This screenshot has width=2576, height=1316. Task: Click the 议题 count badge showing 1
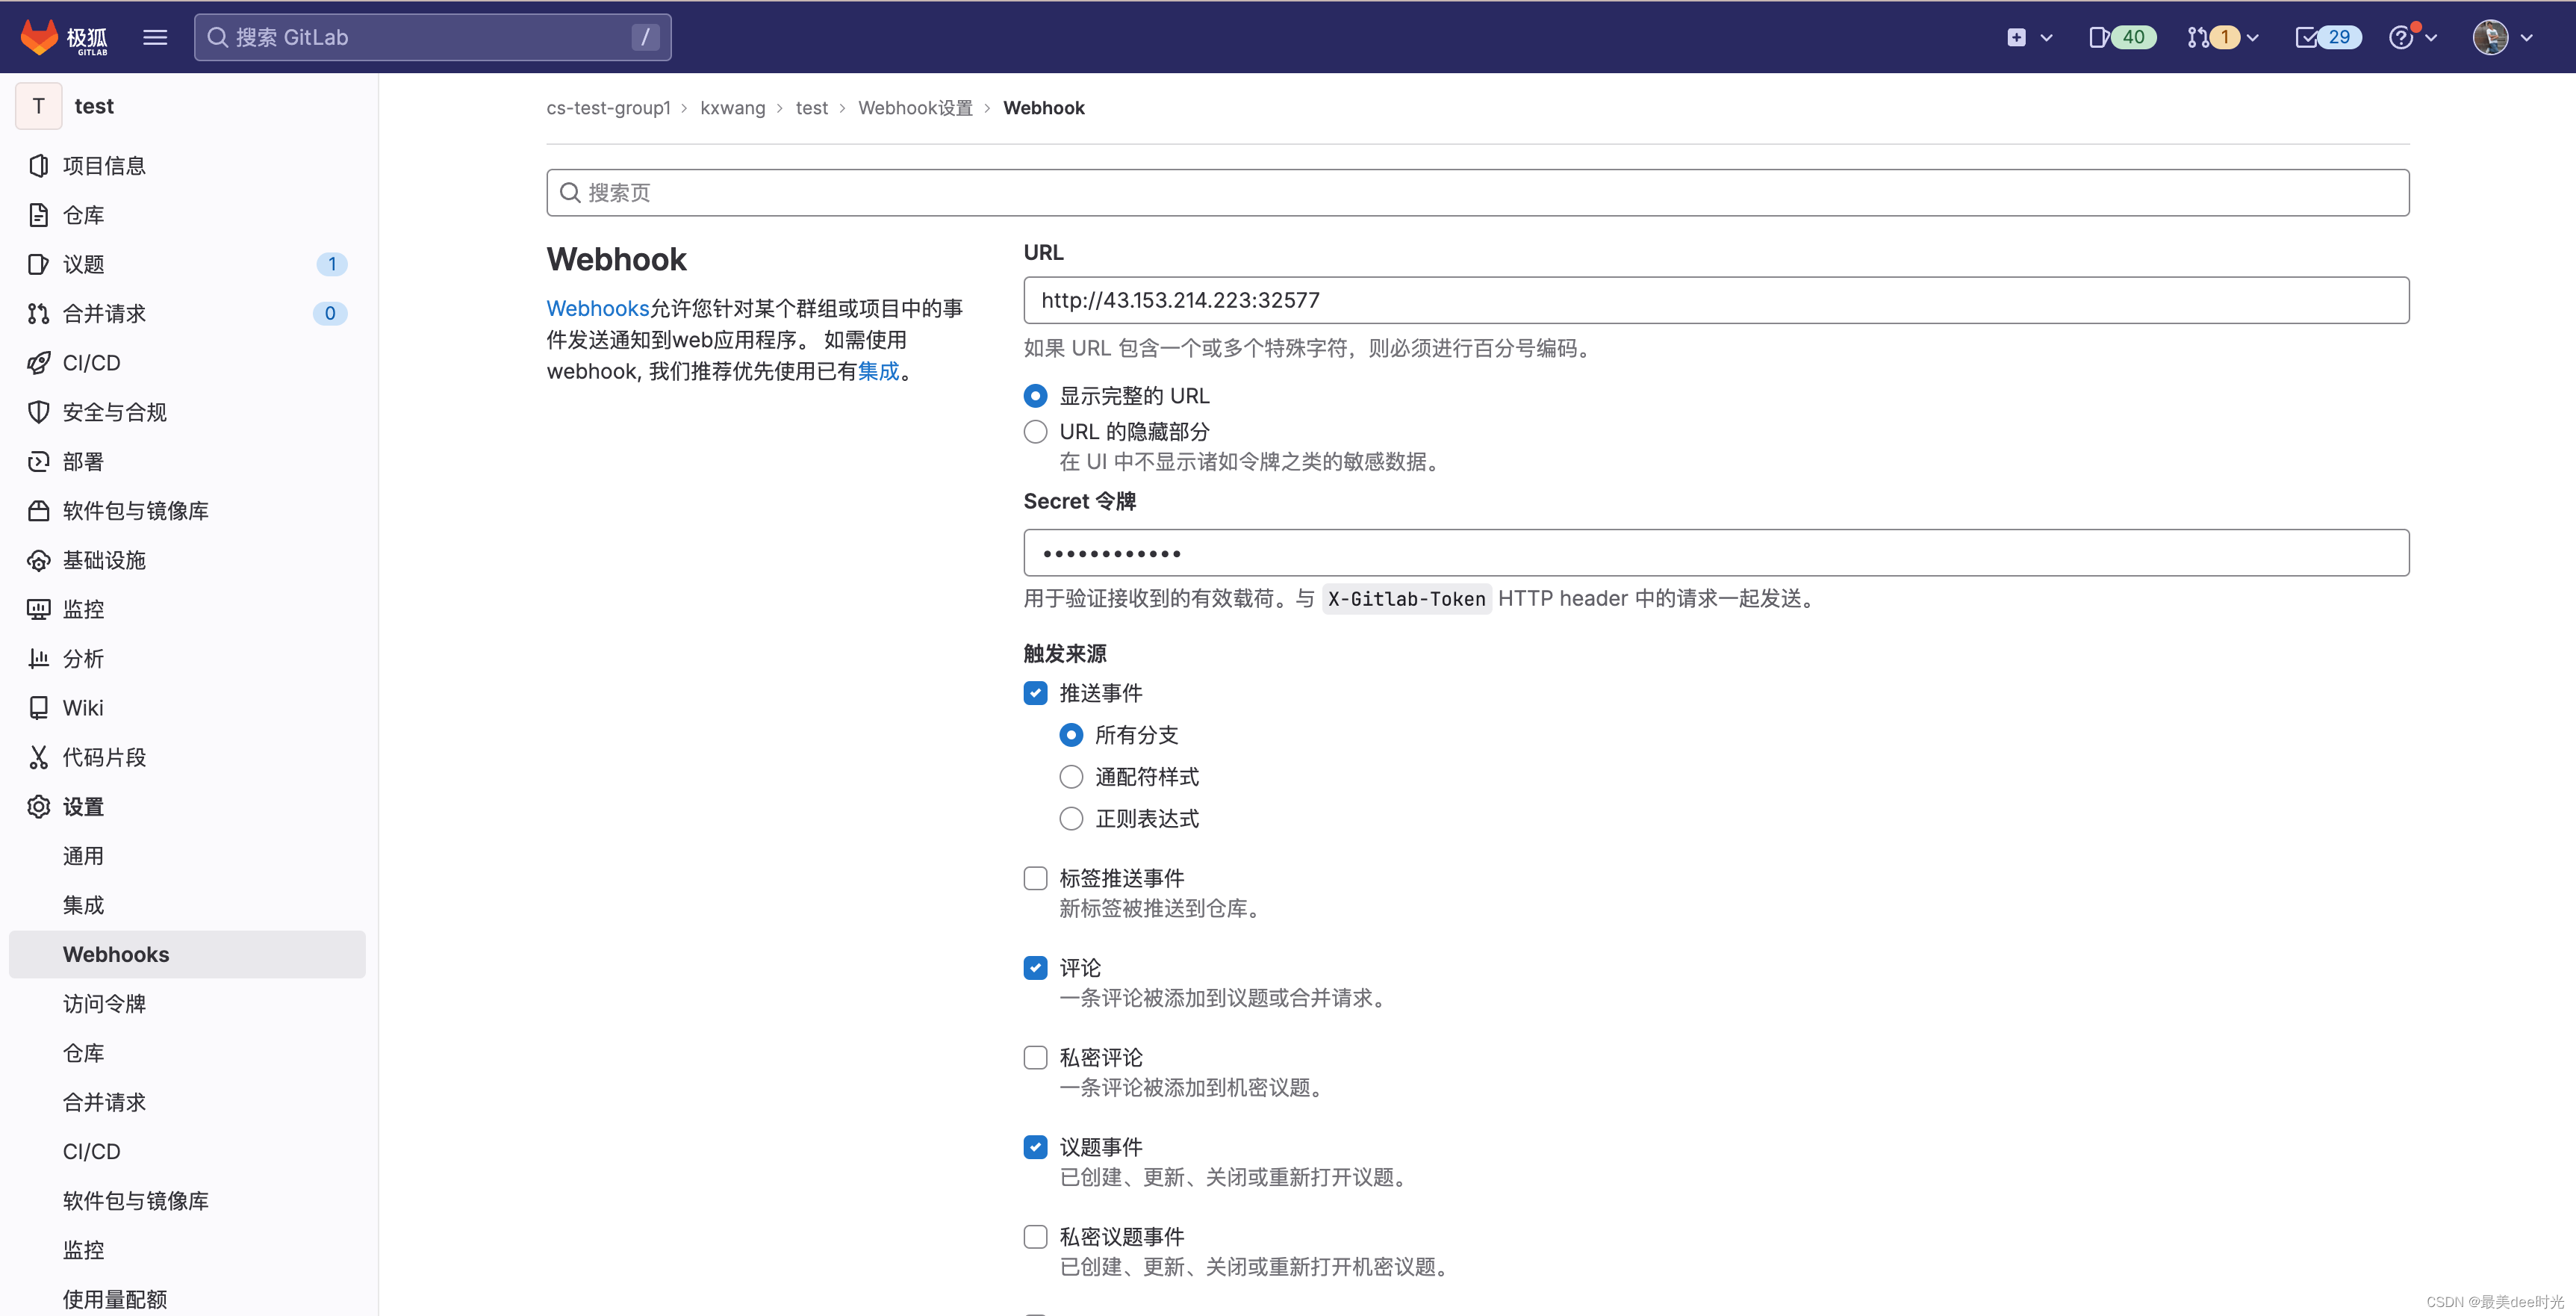[332, 264]
